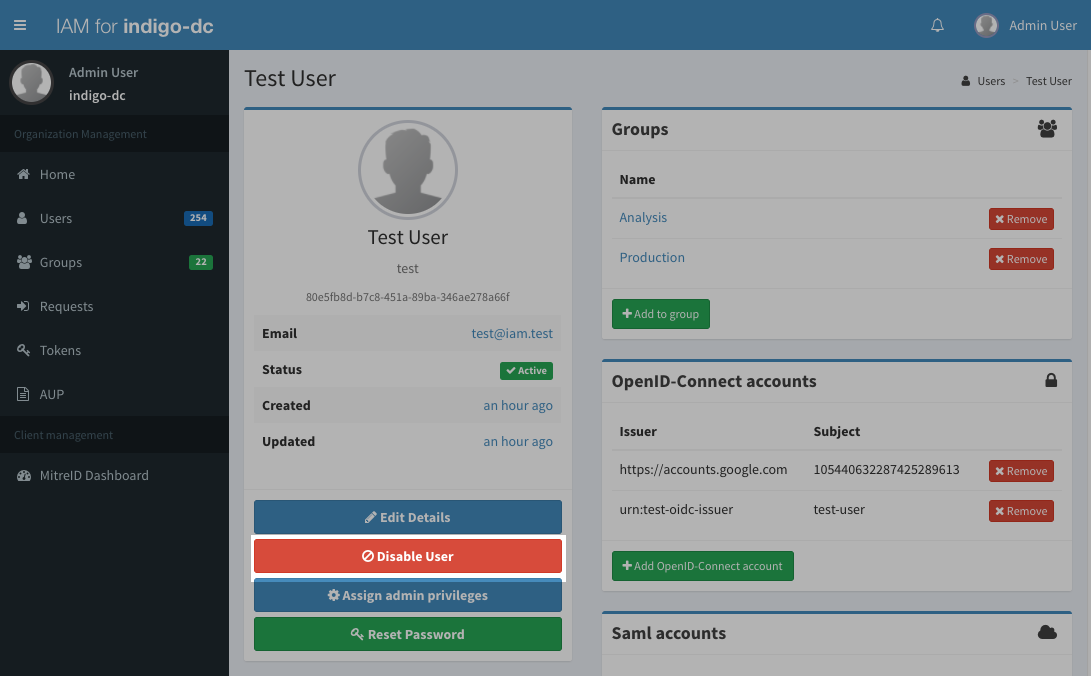
Task: Open the hamburger navigation menu
Action: 20,25
